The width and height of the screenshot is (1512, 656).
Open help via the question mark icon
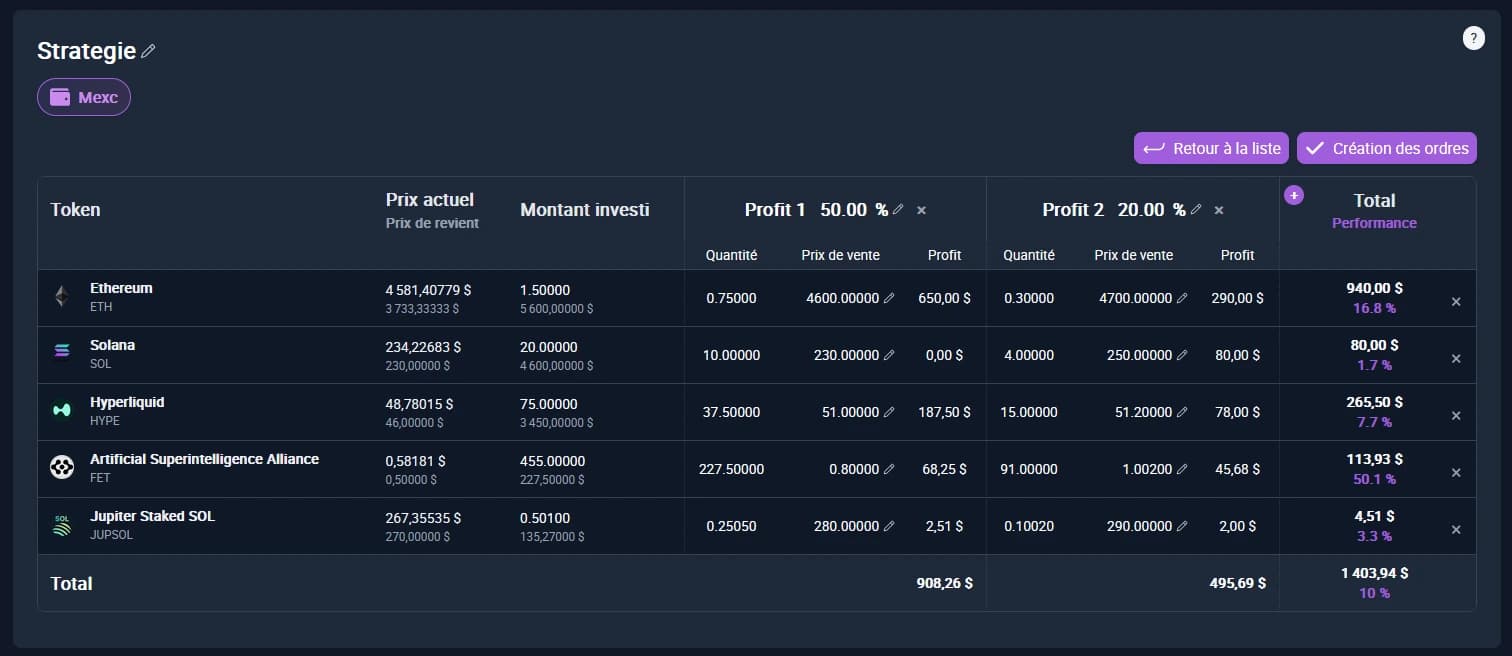[x=1473, y=37]
